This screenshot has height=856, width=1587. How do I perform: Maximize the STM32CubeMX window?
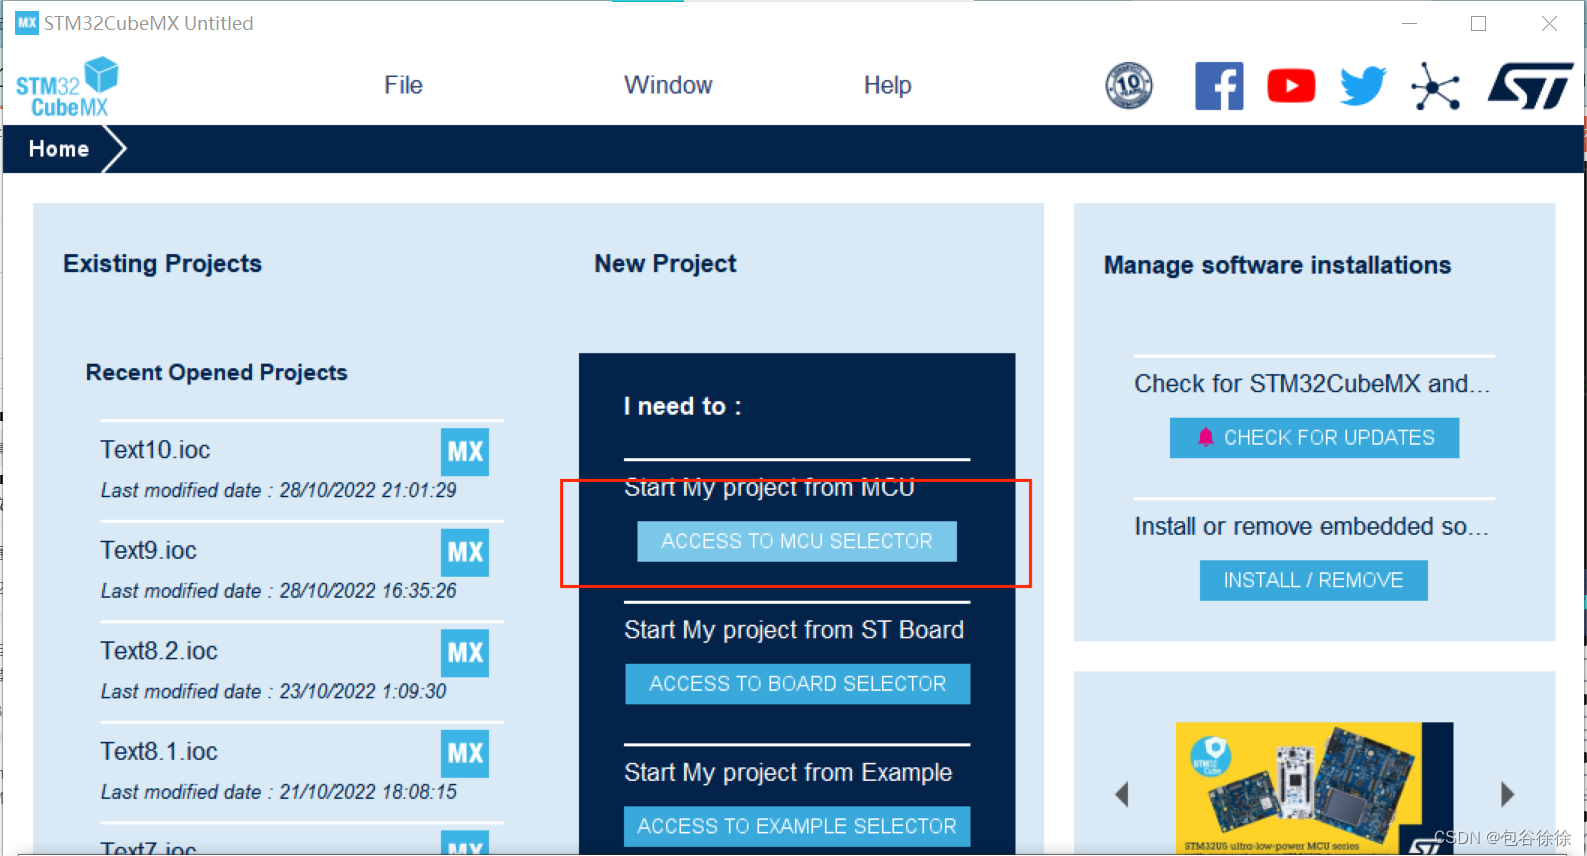point(1478,23)
